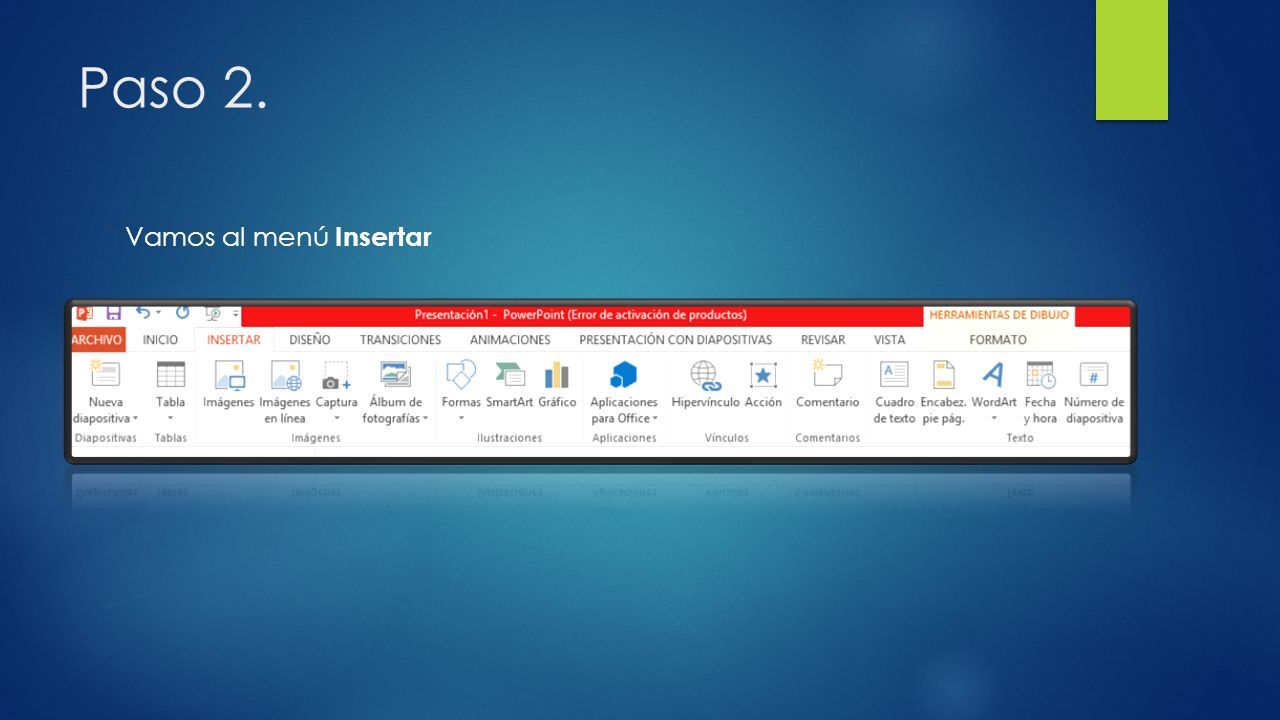
Task: Click the WordArt letter icon
Action: (993, 375)
